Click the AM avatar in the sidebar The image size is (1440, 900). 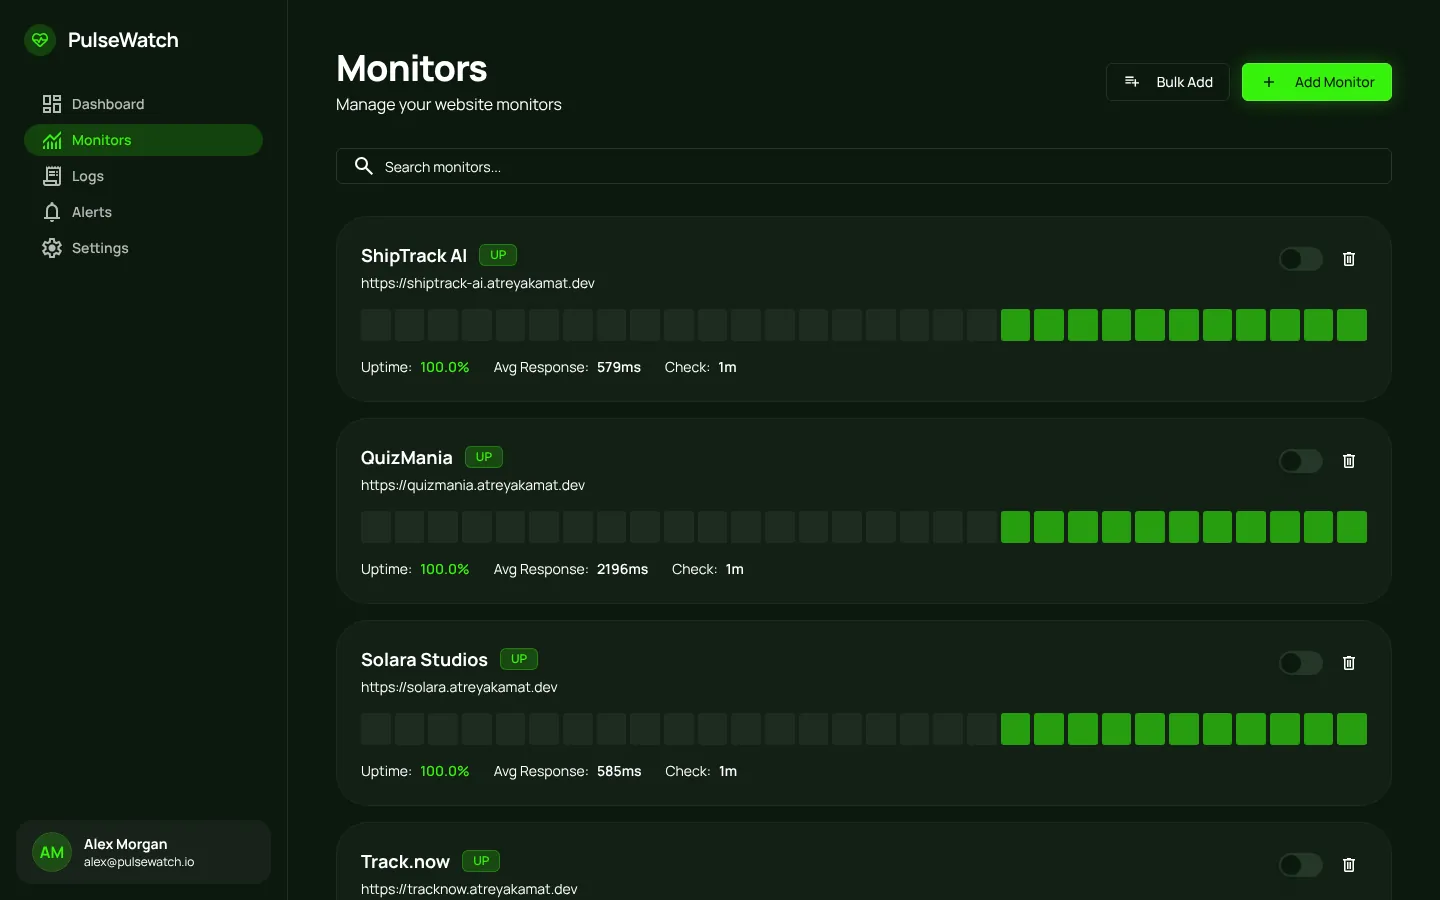point(52,852)
